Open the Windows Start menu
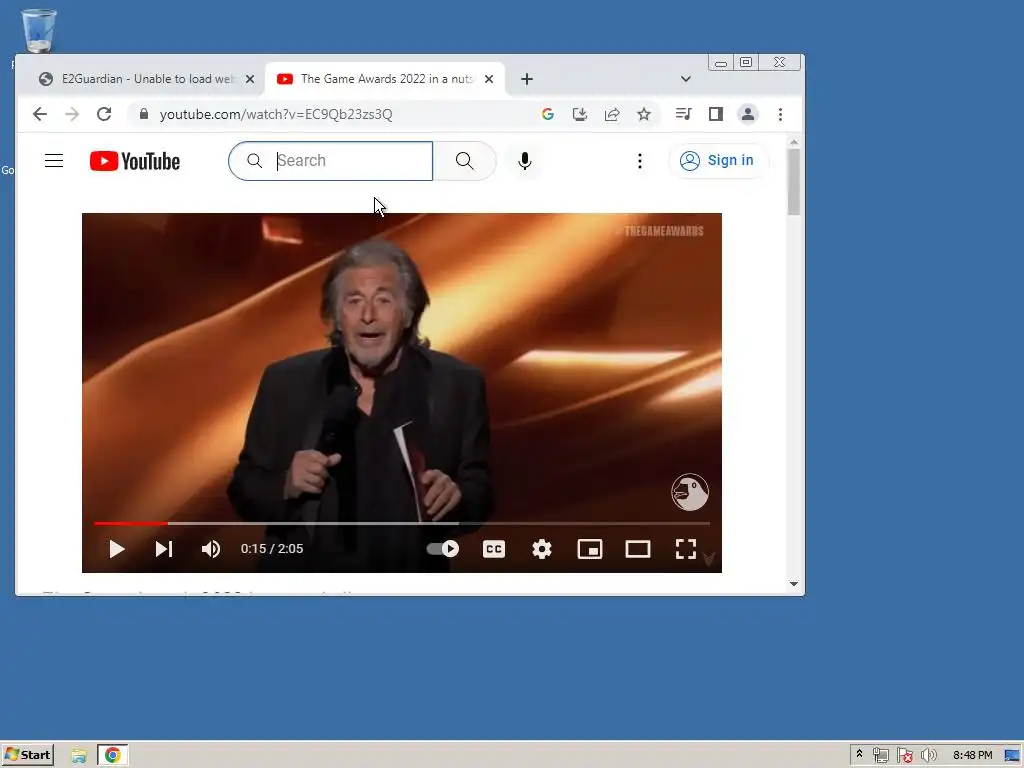Image resolution: width=1024 pixels, height=768 pixels. pyautogui.click(x=27, y=755)
